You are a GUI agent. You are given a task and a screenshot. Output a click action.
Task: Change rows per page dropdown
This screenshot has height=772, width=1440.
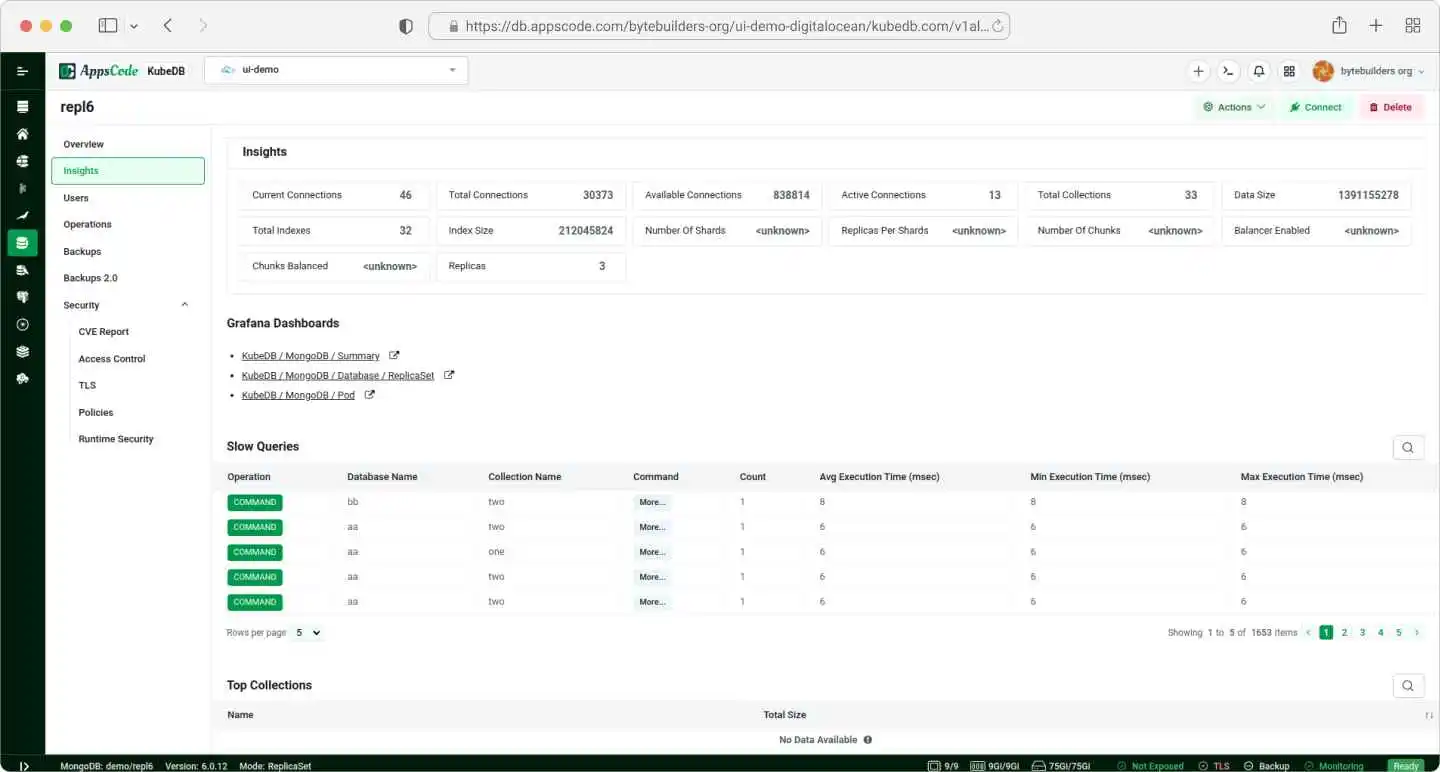(x=309, y=633)
